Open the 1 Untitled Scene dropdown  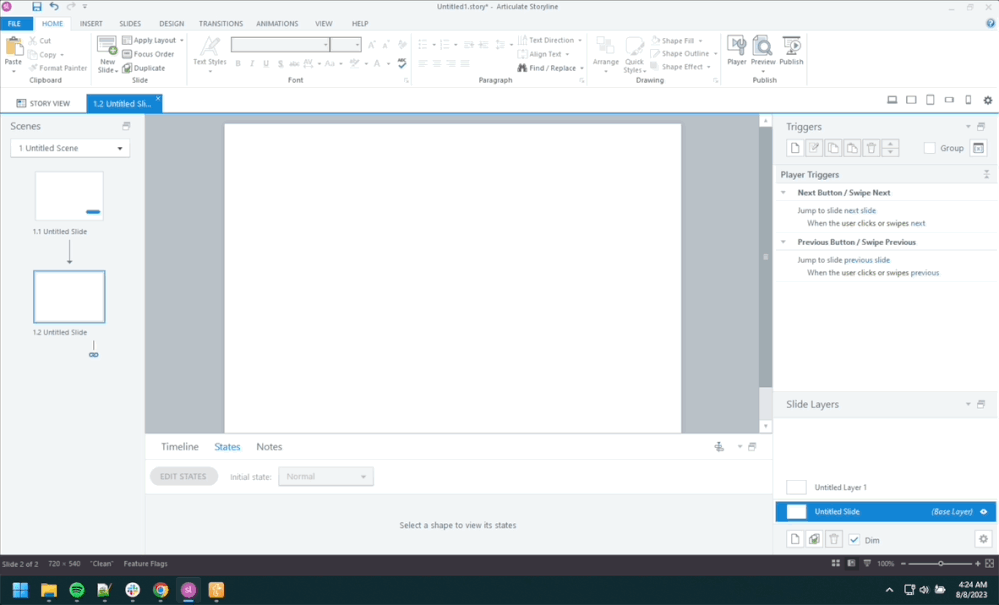point(70,148)
